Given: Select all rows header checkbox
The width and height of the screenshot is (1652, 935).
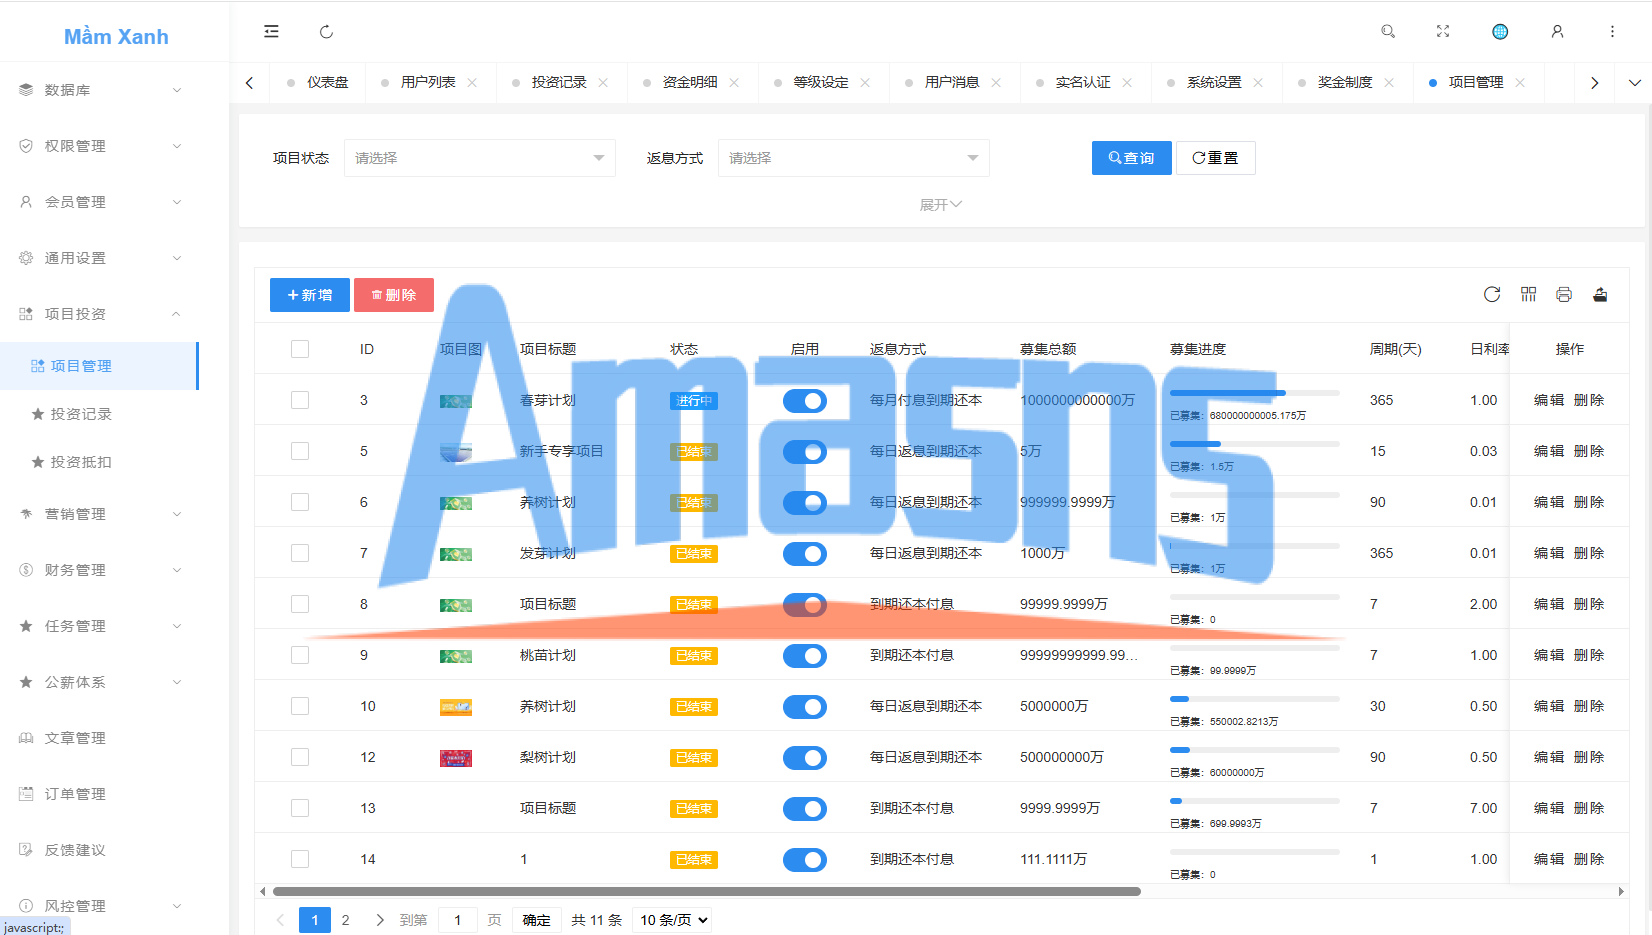Looking at the screenshot, I should (300, 349).
